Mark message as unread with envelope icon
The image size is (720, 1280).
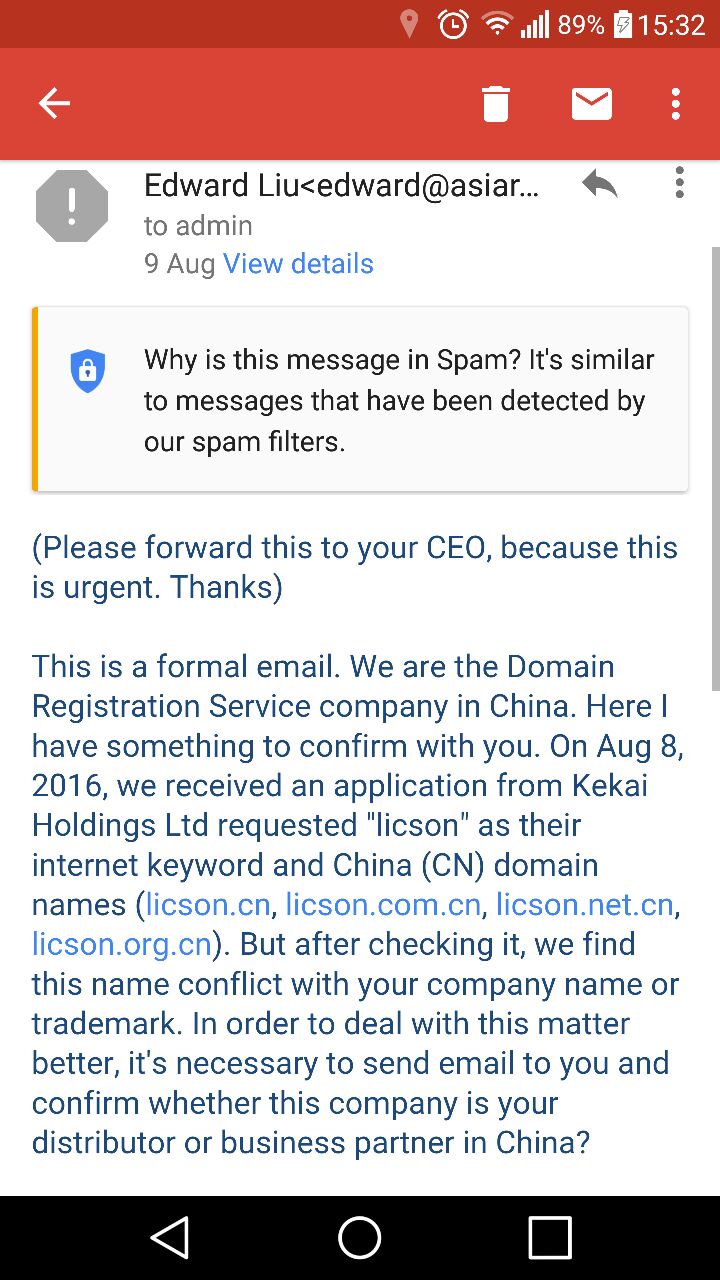(x=592, y=103)
